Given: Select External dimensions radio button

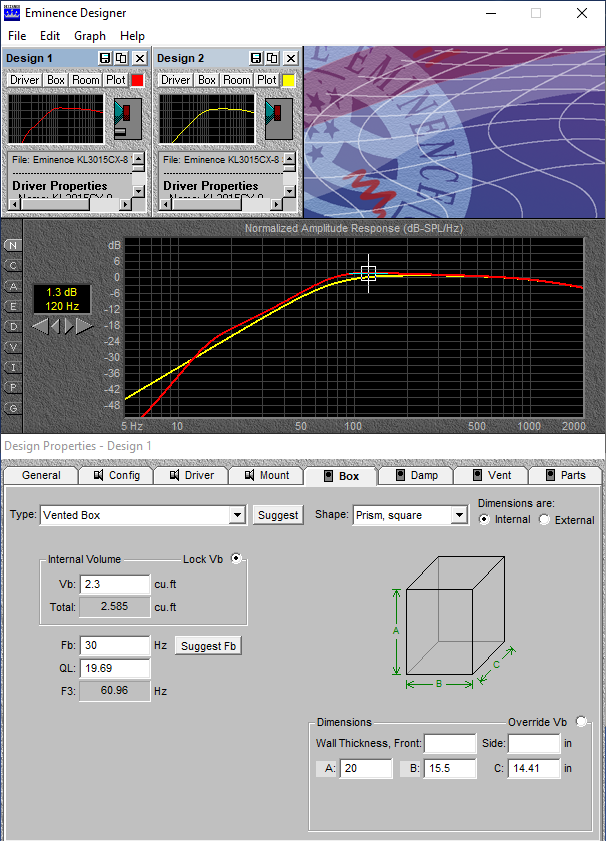Looking at the screenshot, I should click(x=544, y=519).
